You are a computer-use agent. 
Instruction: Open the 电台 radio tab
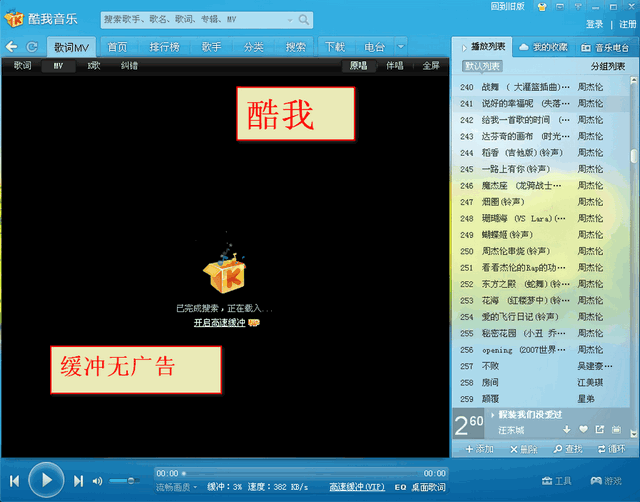point(374,47)
